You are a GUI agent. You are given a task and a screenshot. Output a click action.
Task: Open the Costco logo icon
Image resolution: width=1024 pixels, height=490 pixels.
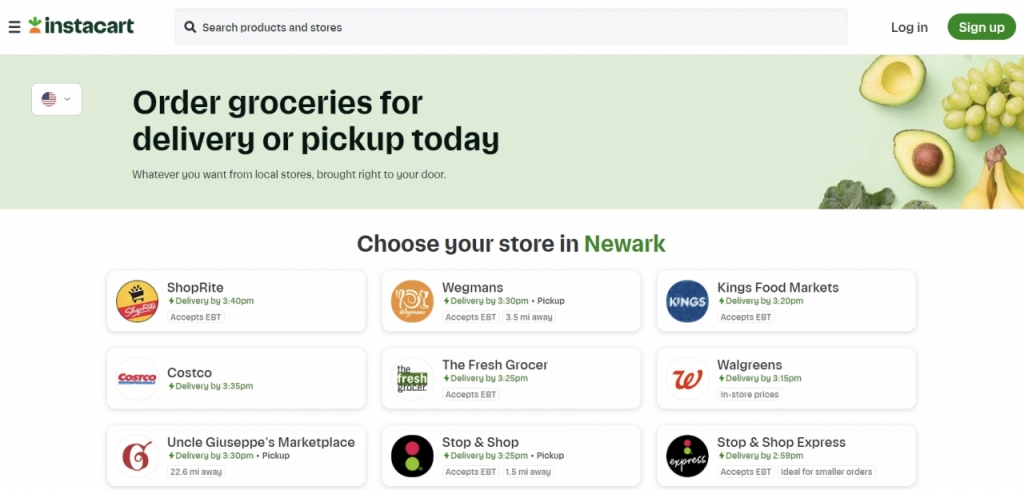(137, 378)
